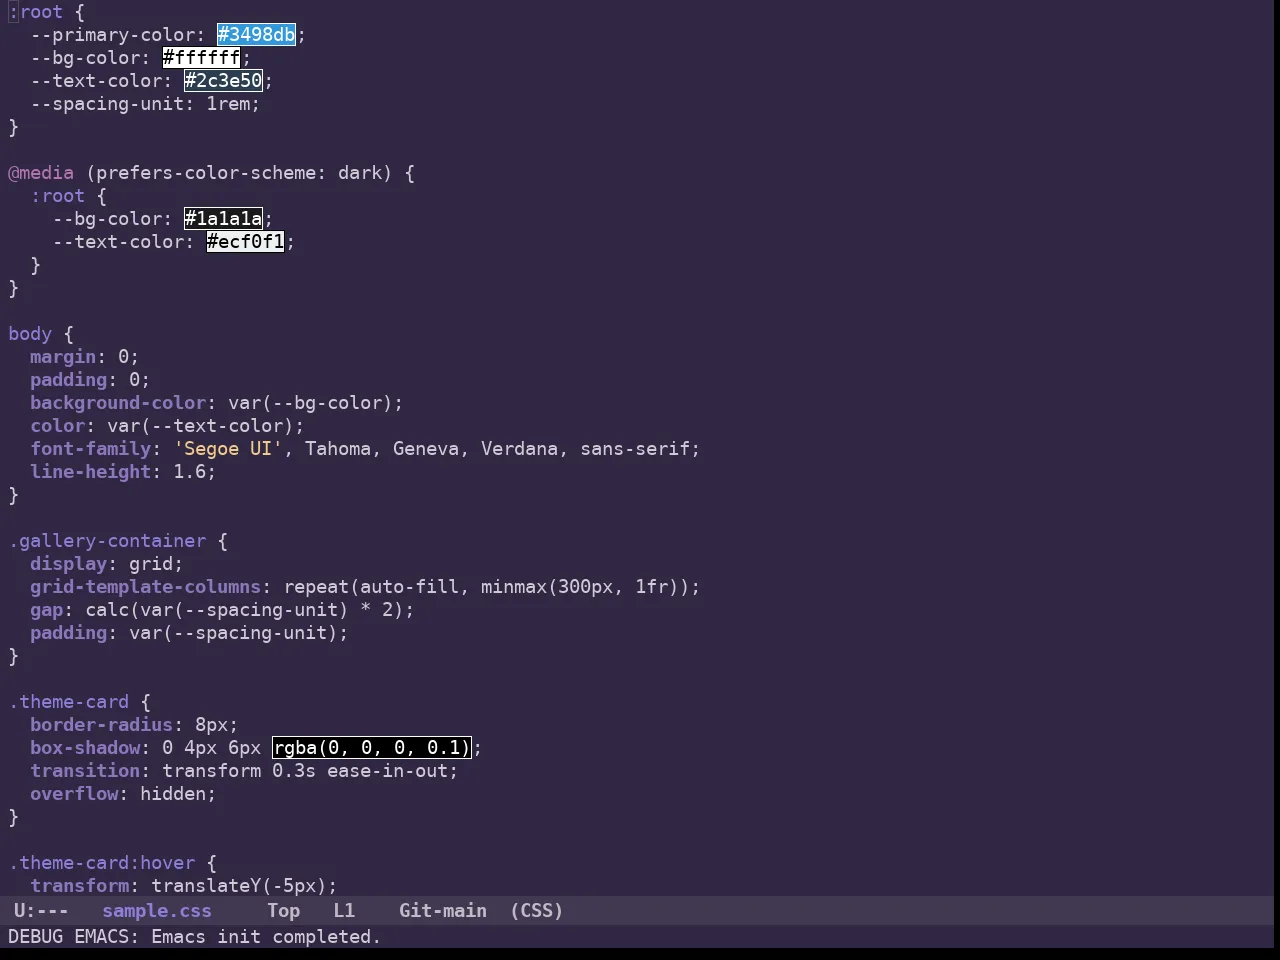Click the #ffffff bg-color value

coord(201,57)
